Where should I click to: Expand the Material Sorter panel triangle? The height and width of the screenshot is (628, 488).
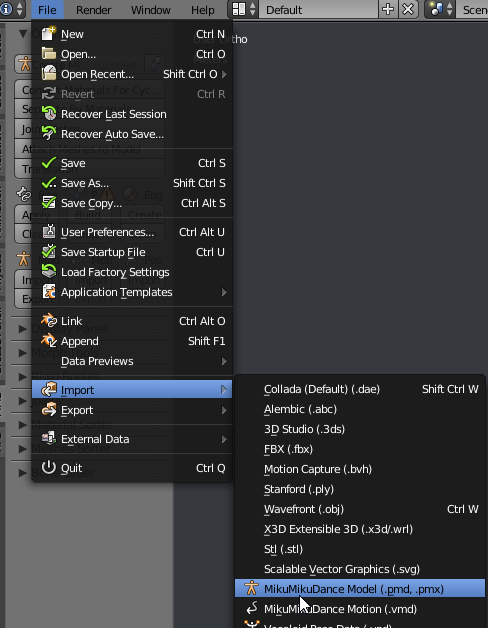tap(22, 425)
